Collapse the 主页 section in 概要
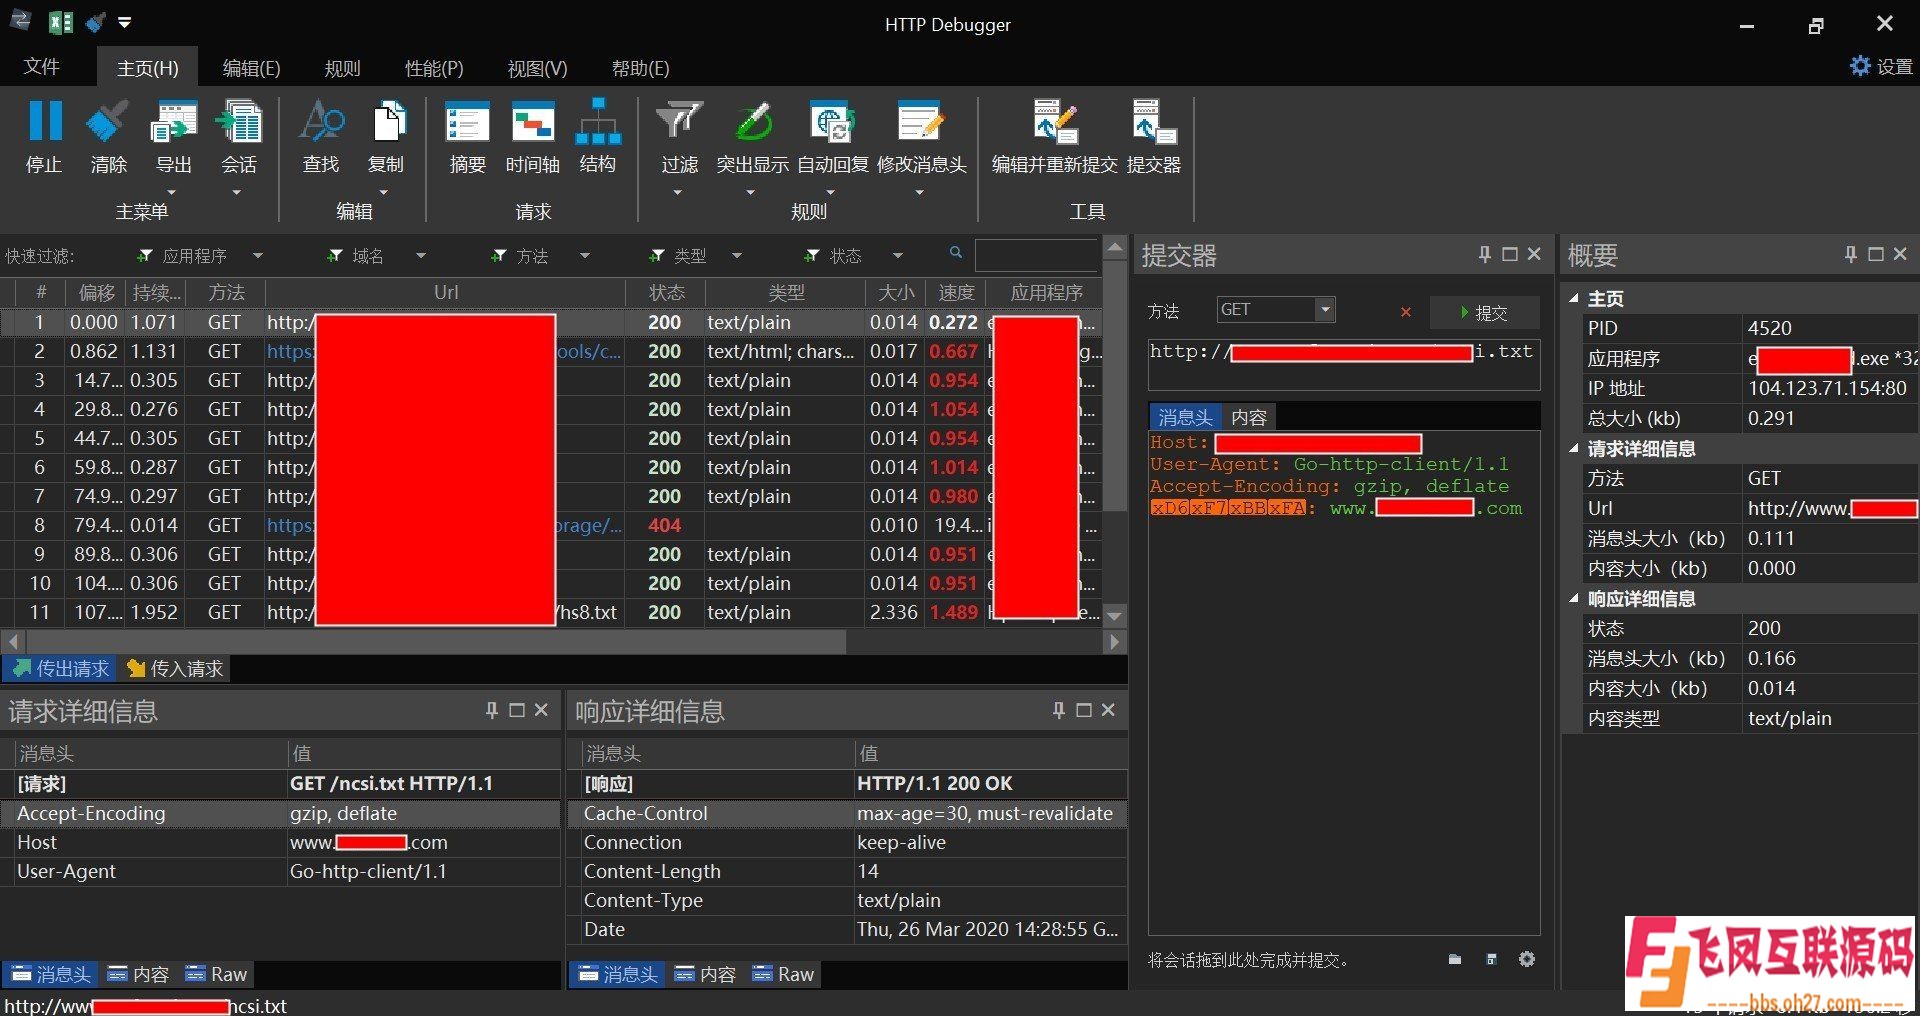1920x1016 pixels. (x=1574, y=298)
